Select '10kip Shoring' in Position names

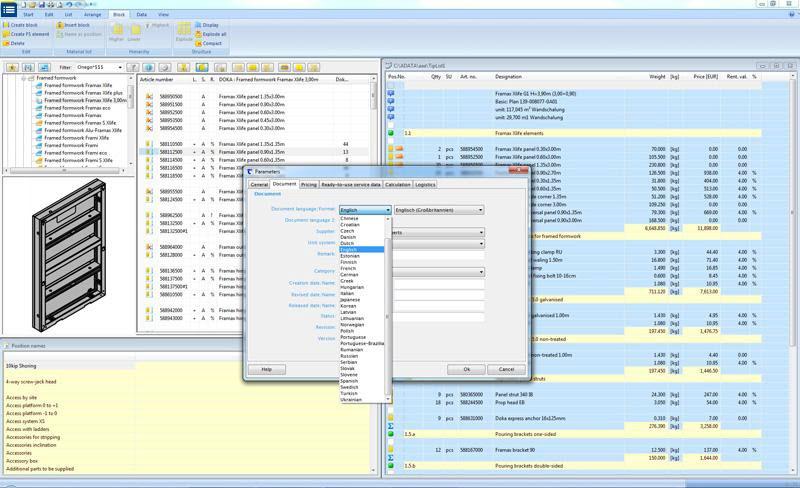point(21,366)
